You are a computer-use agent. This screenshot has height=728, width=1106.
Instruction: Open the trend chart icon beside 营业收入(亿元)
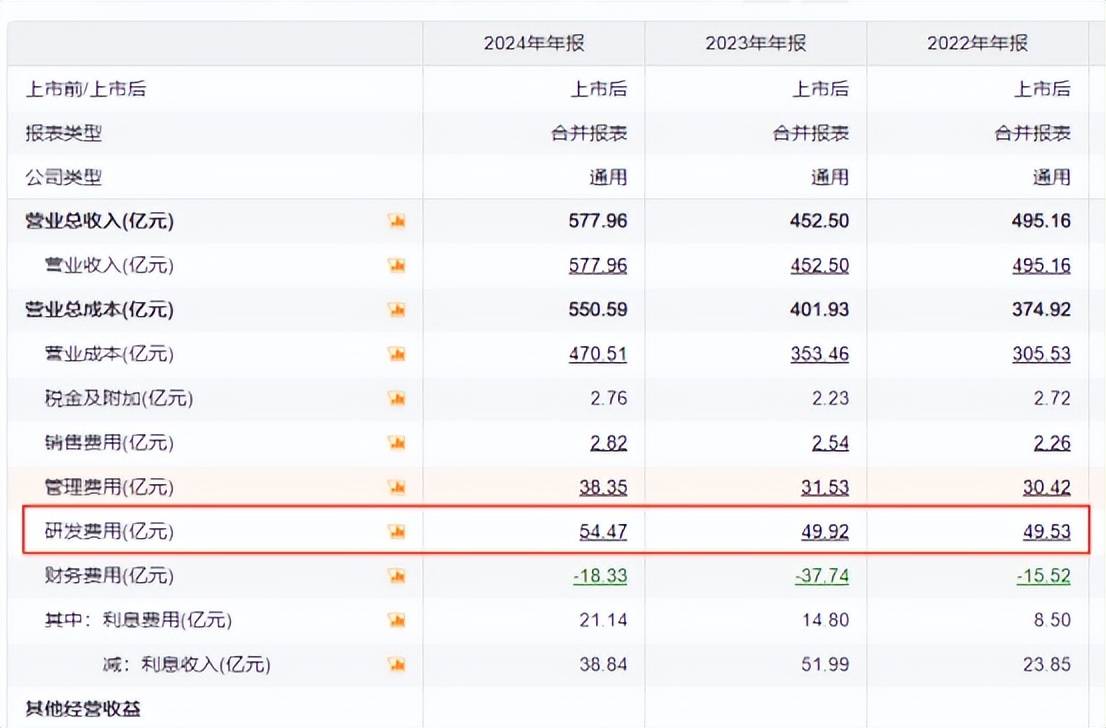(x=397, y=265)
